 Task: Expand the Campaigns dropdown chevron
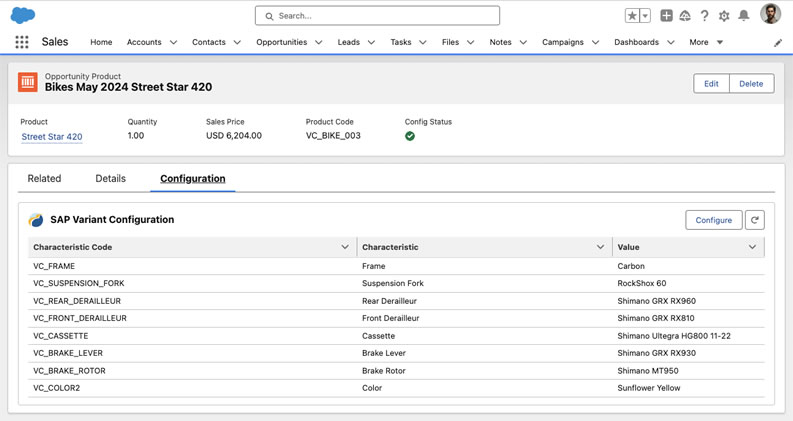(596, 43)
